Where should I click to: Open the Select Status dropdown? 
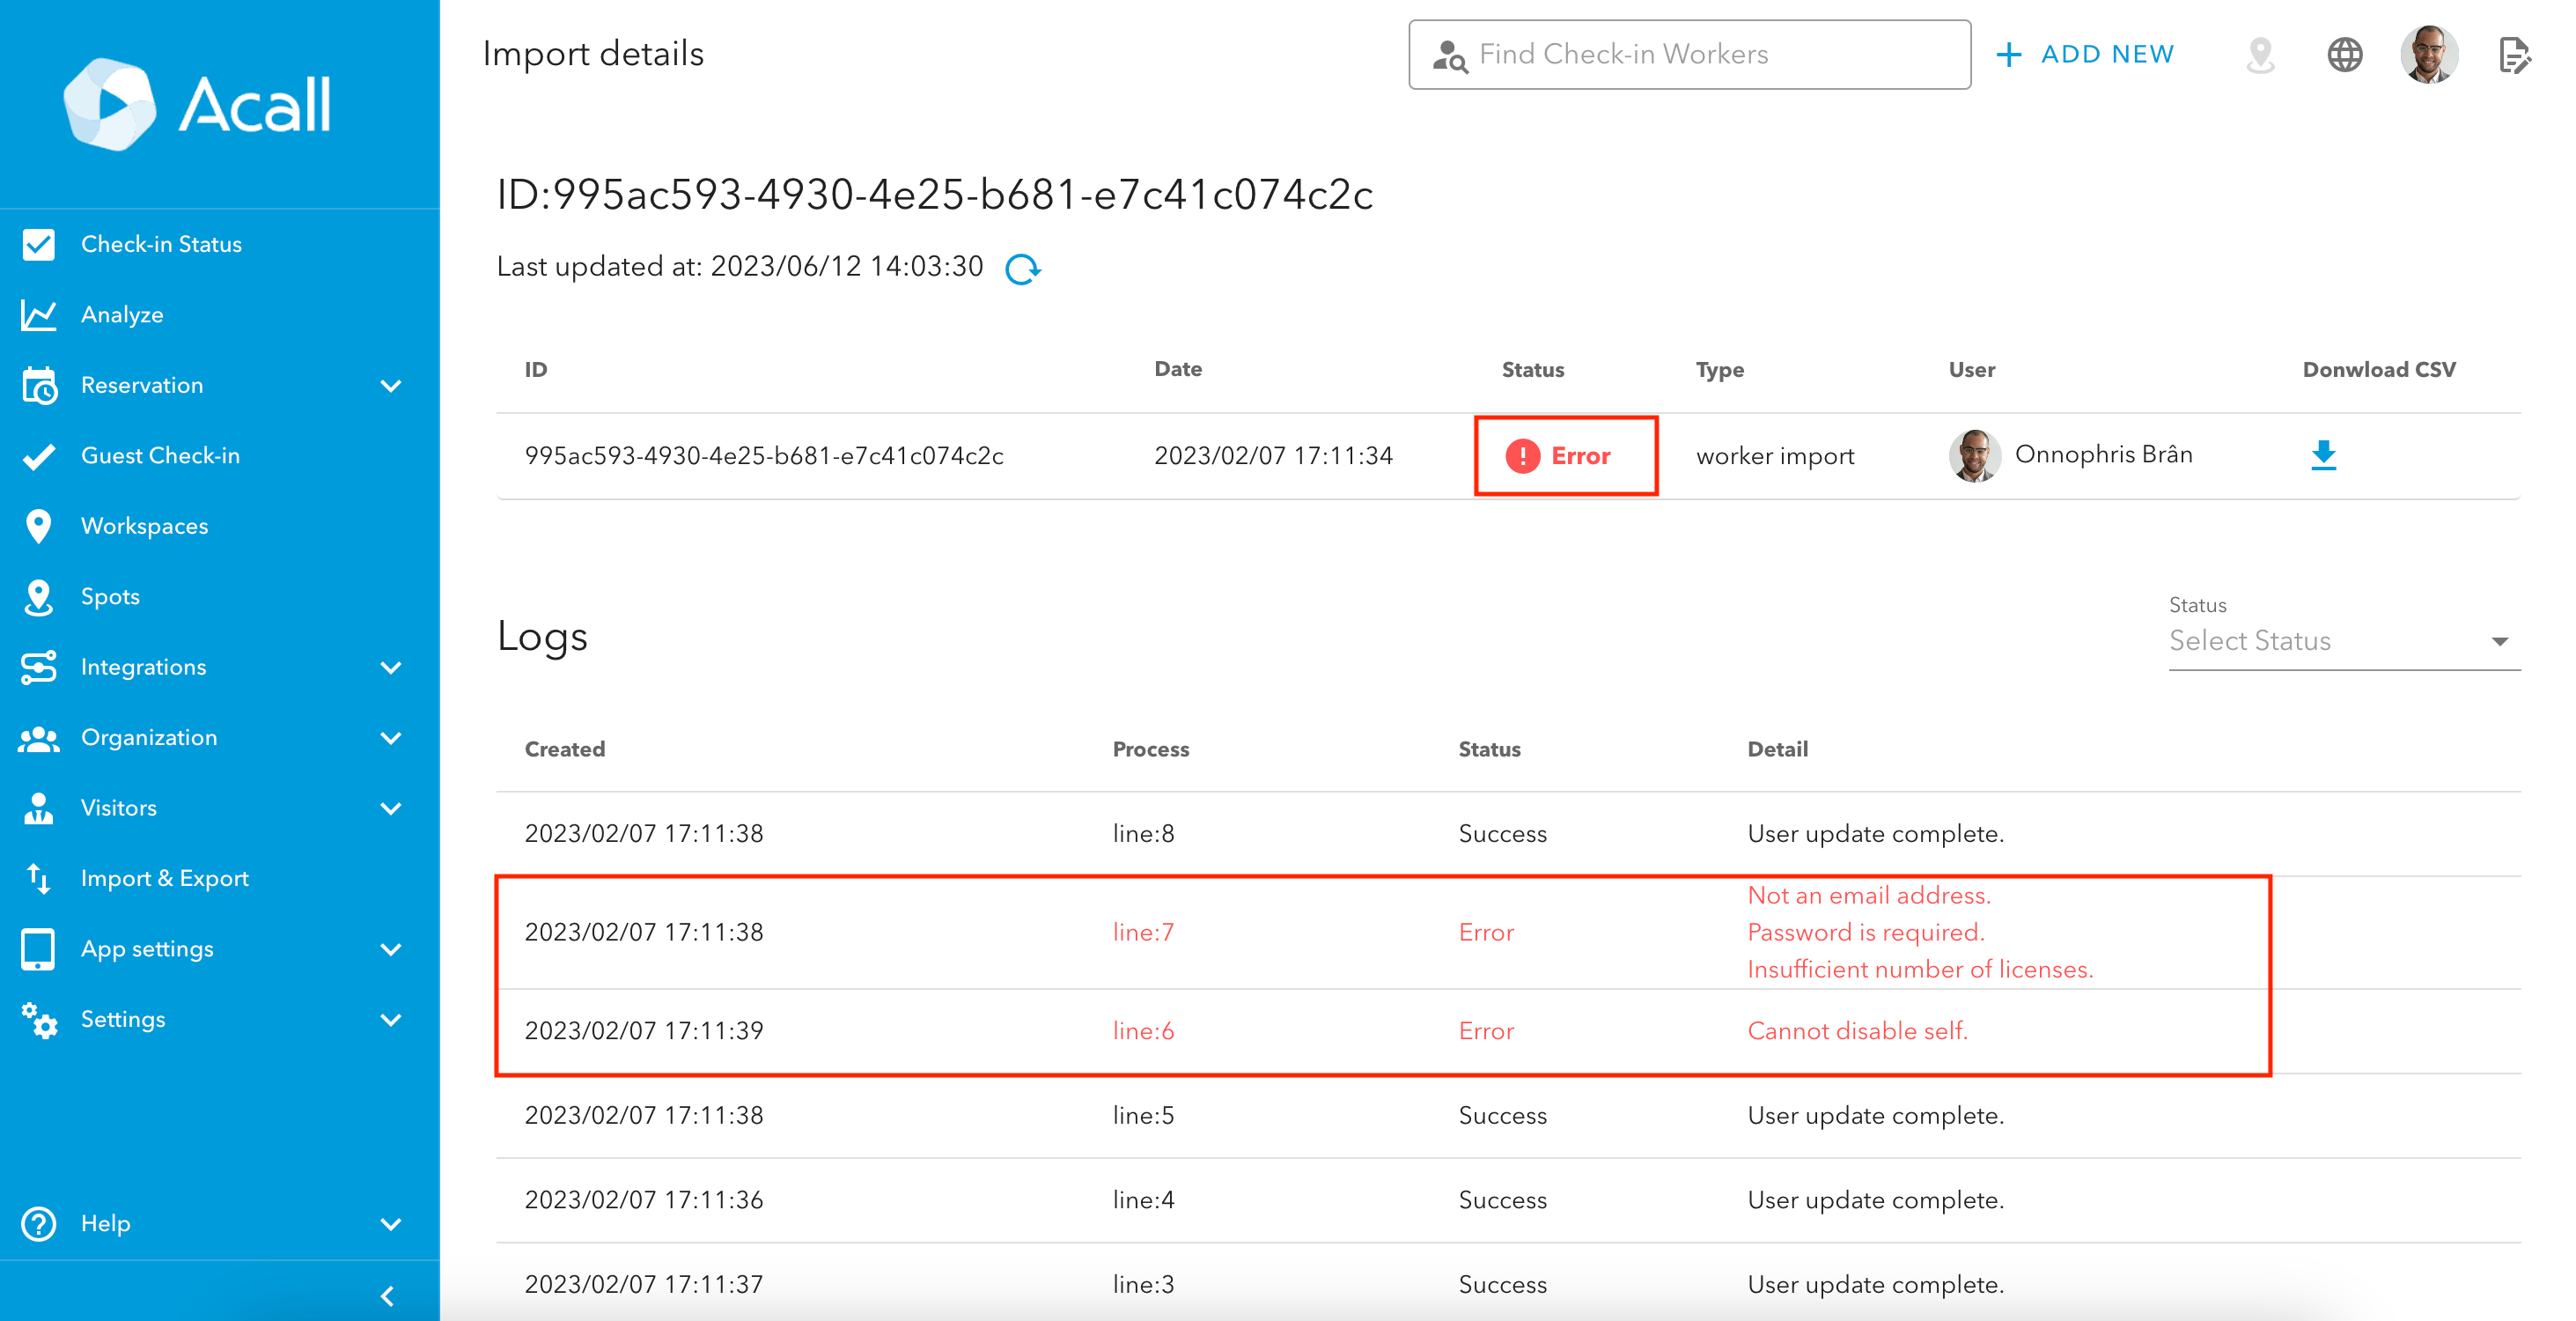click(2344, 641)
